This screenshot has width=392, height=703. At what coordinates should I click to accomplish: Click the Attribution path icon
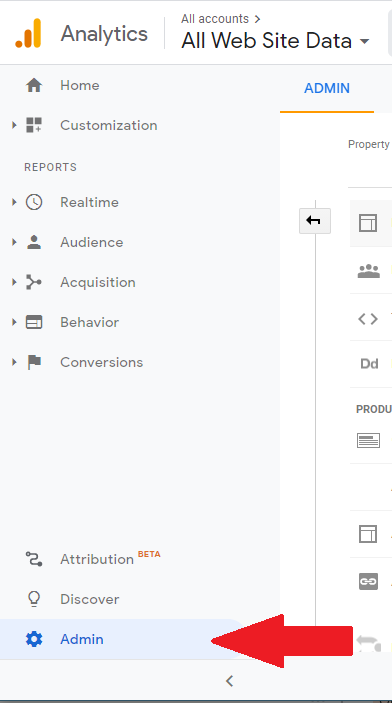click(x=34, y=559)
